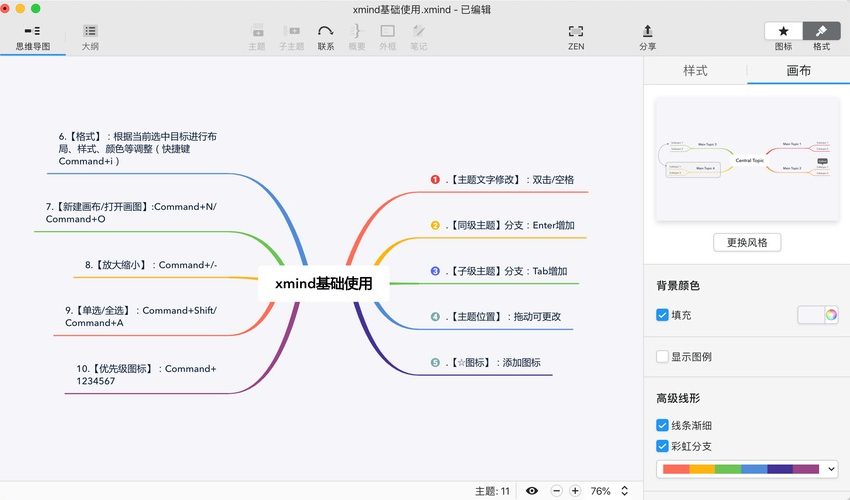Switch to the 画布 canvas tab
Viewport: 850px width, 500px height.
pyautogui.click(x=799, y=71)
